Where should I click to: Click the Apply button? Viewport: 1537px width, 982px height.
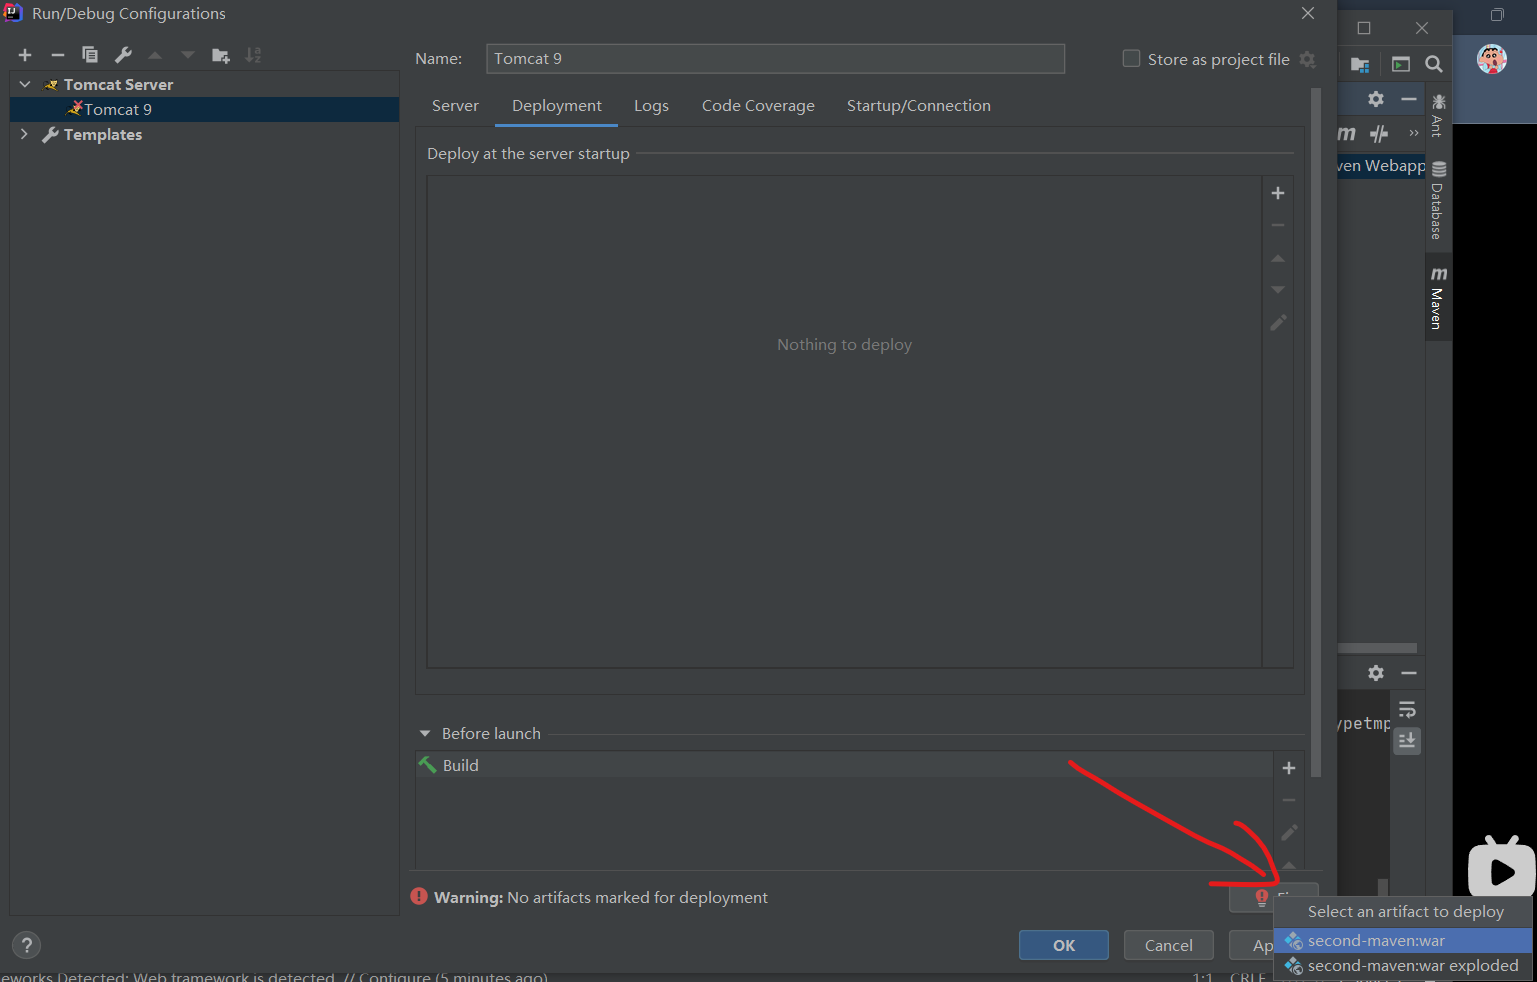[1252, 945]
